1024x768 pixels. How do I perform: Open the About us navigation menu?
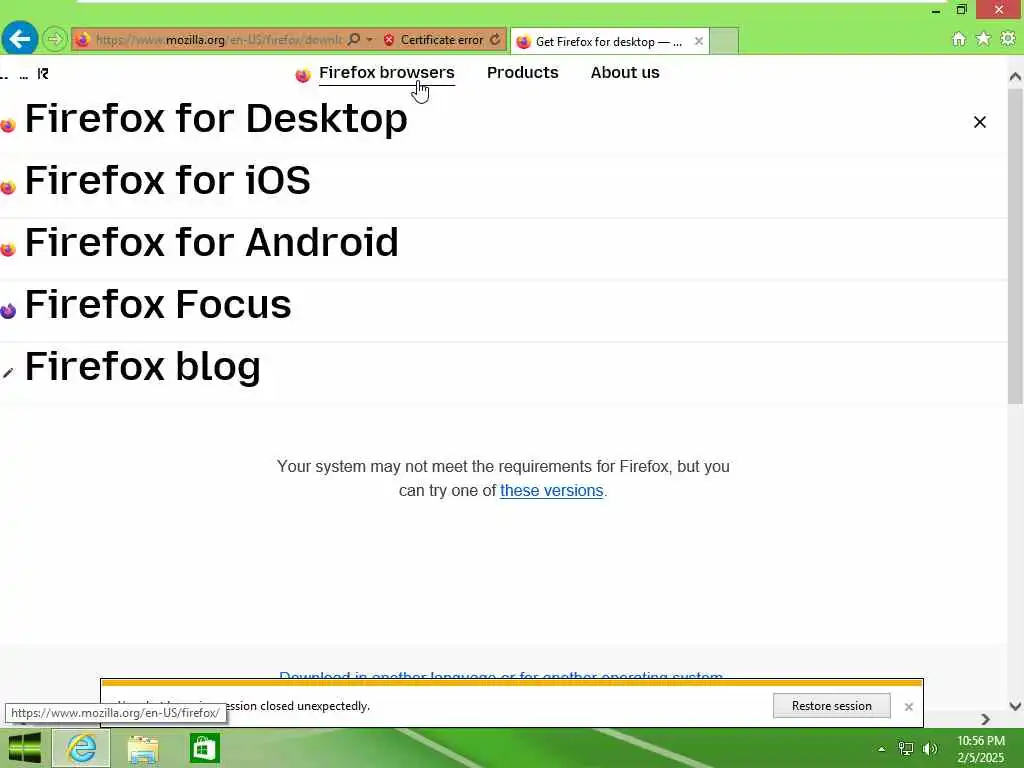625,72
